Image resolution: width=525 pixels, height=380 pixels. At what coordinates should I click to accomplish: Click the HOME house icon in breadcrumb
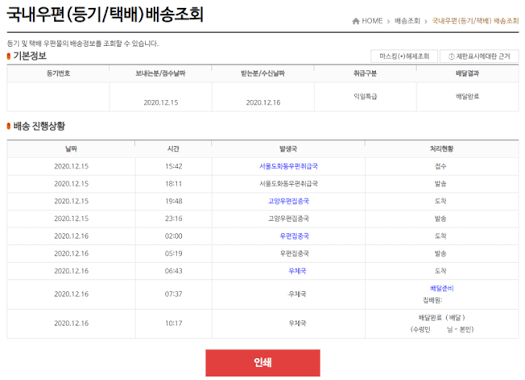click(356, 21)
